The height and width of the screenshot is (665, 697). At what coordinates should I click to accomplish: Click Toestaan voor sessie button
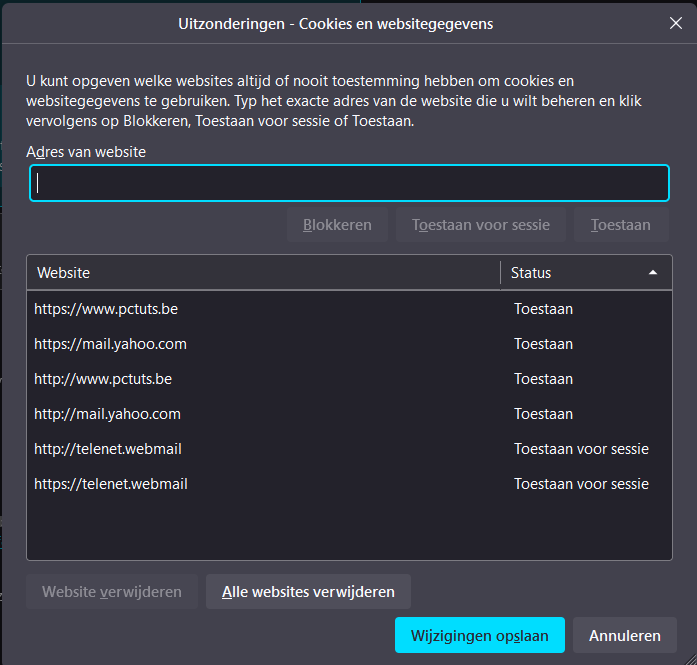coord(480,225)
